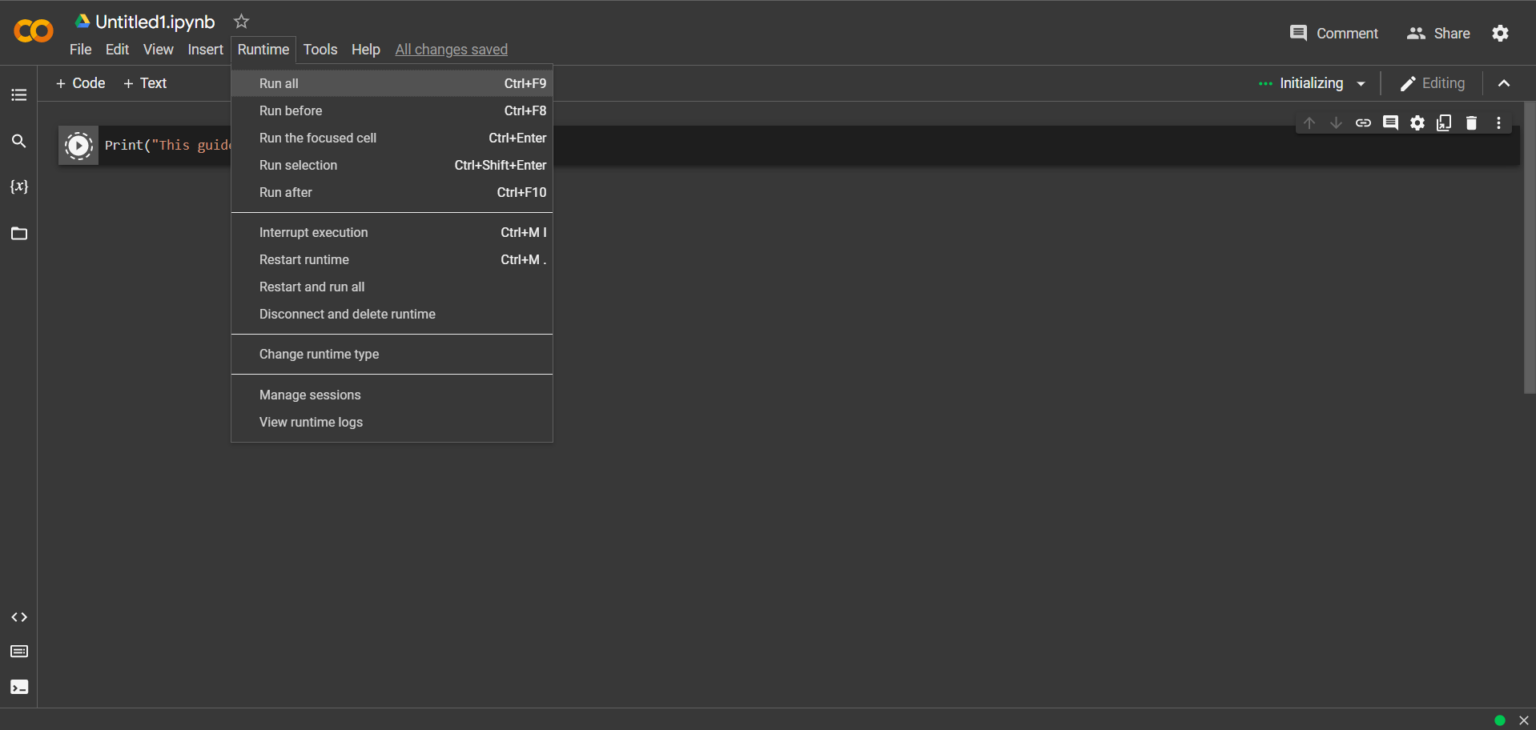Copy link to cell icon
The image size is (1536, 730).
point(1363,123)
